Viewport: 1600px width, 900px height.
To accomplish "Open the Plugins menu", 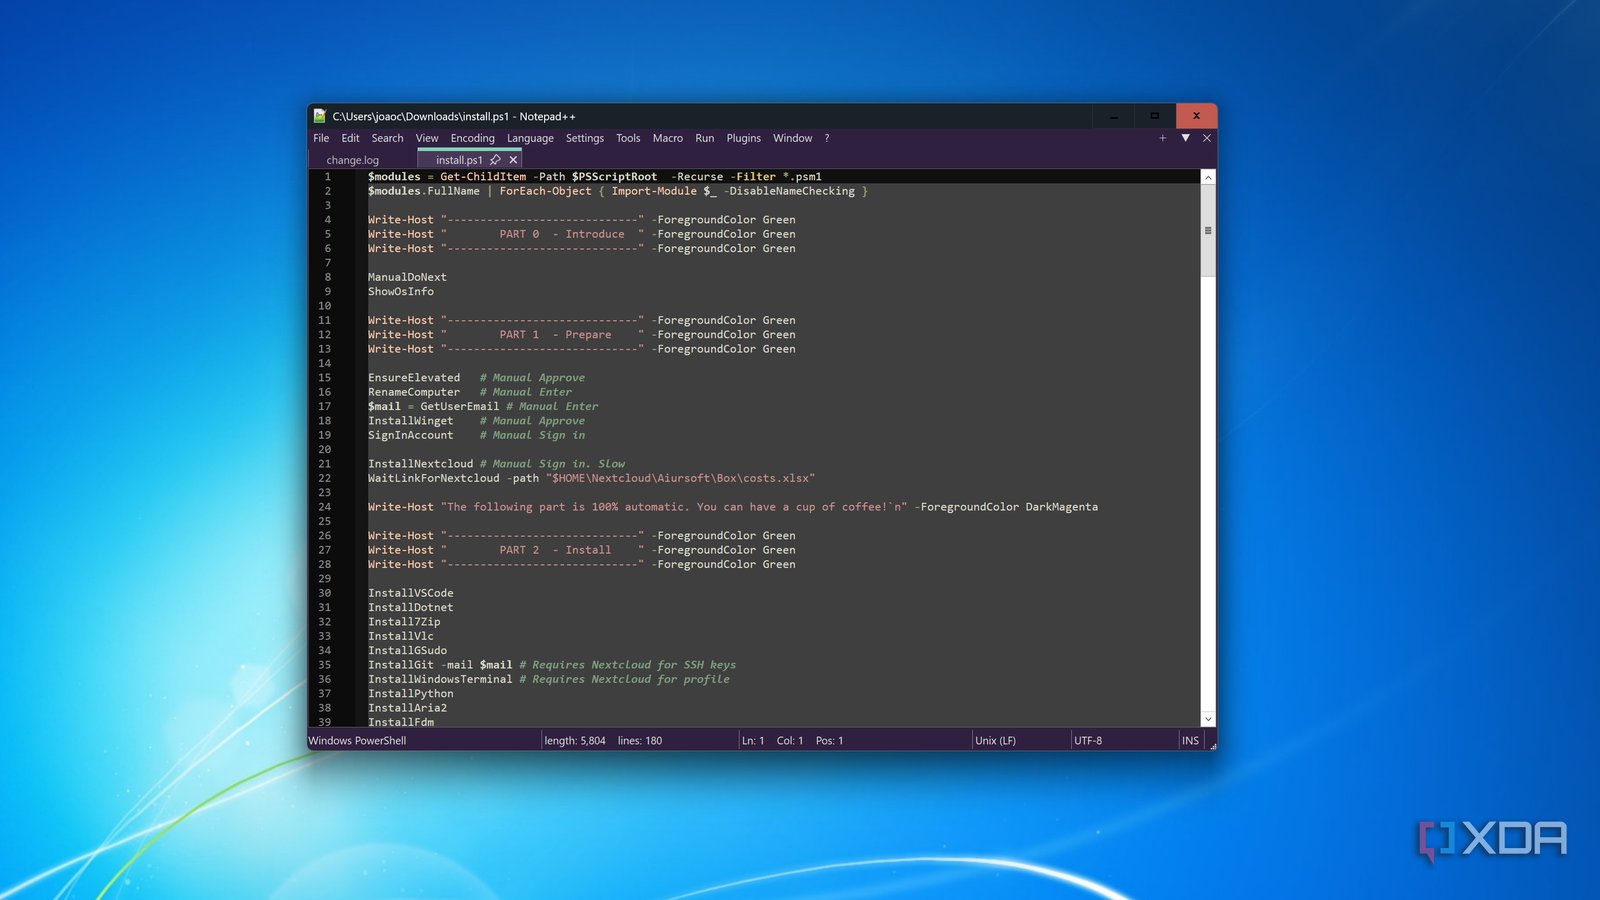I will click(743, 138).
